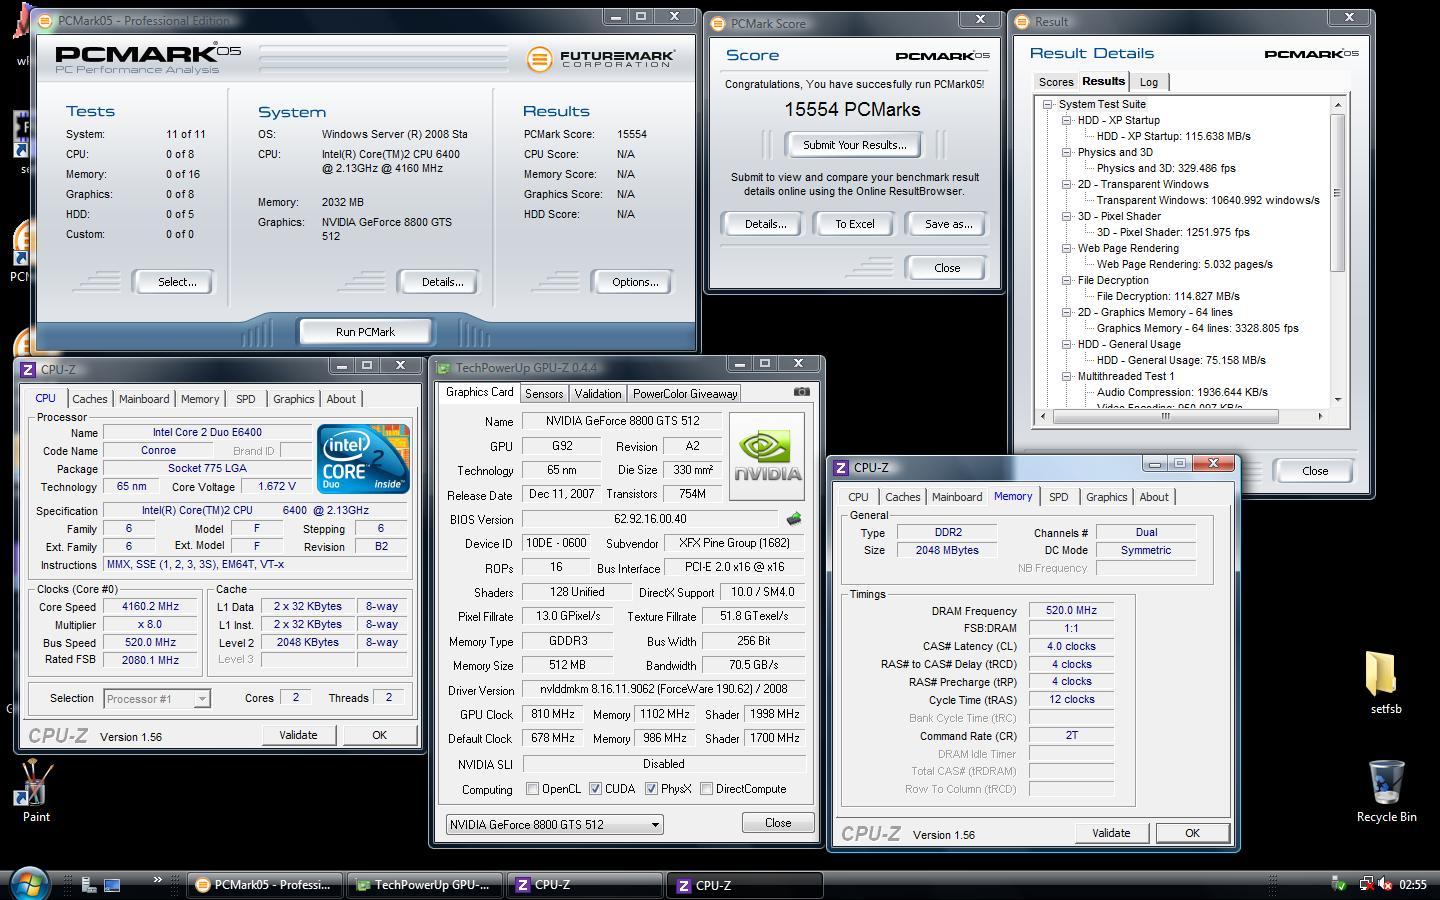Open the Caches tab in the CPU-Z CPU window

(90, 399)
